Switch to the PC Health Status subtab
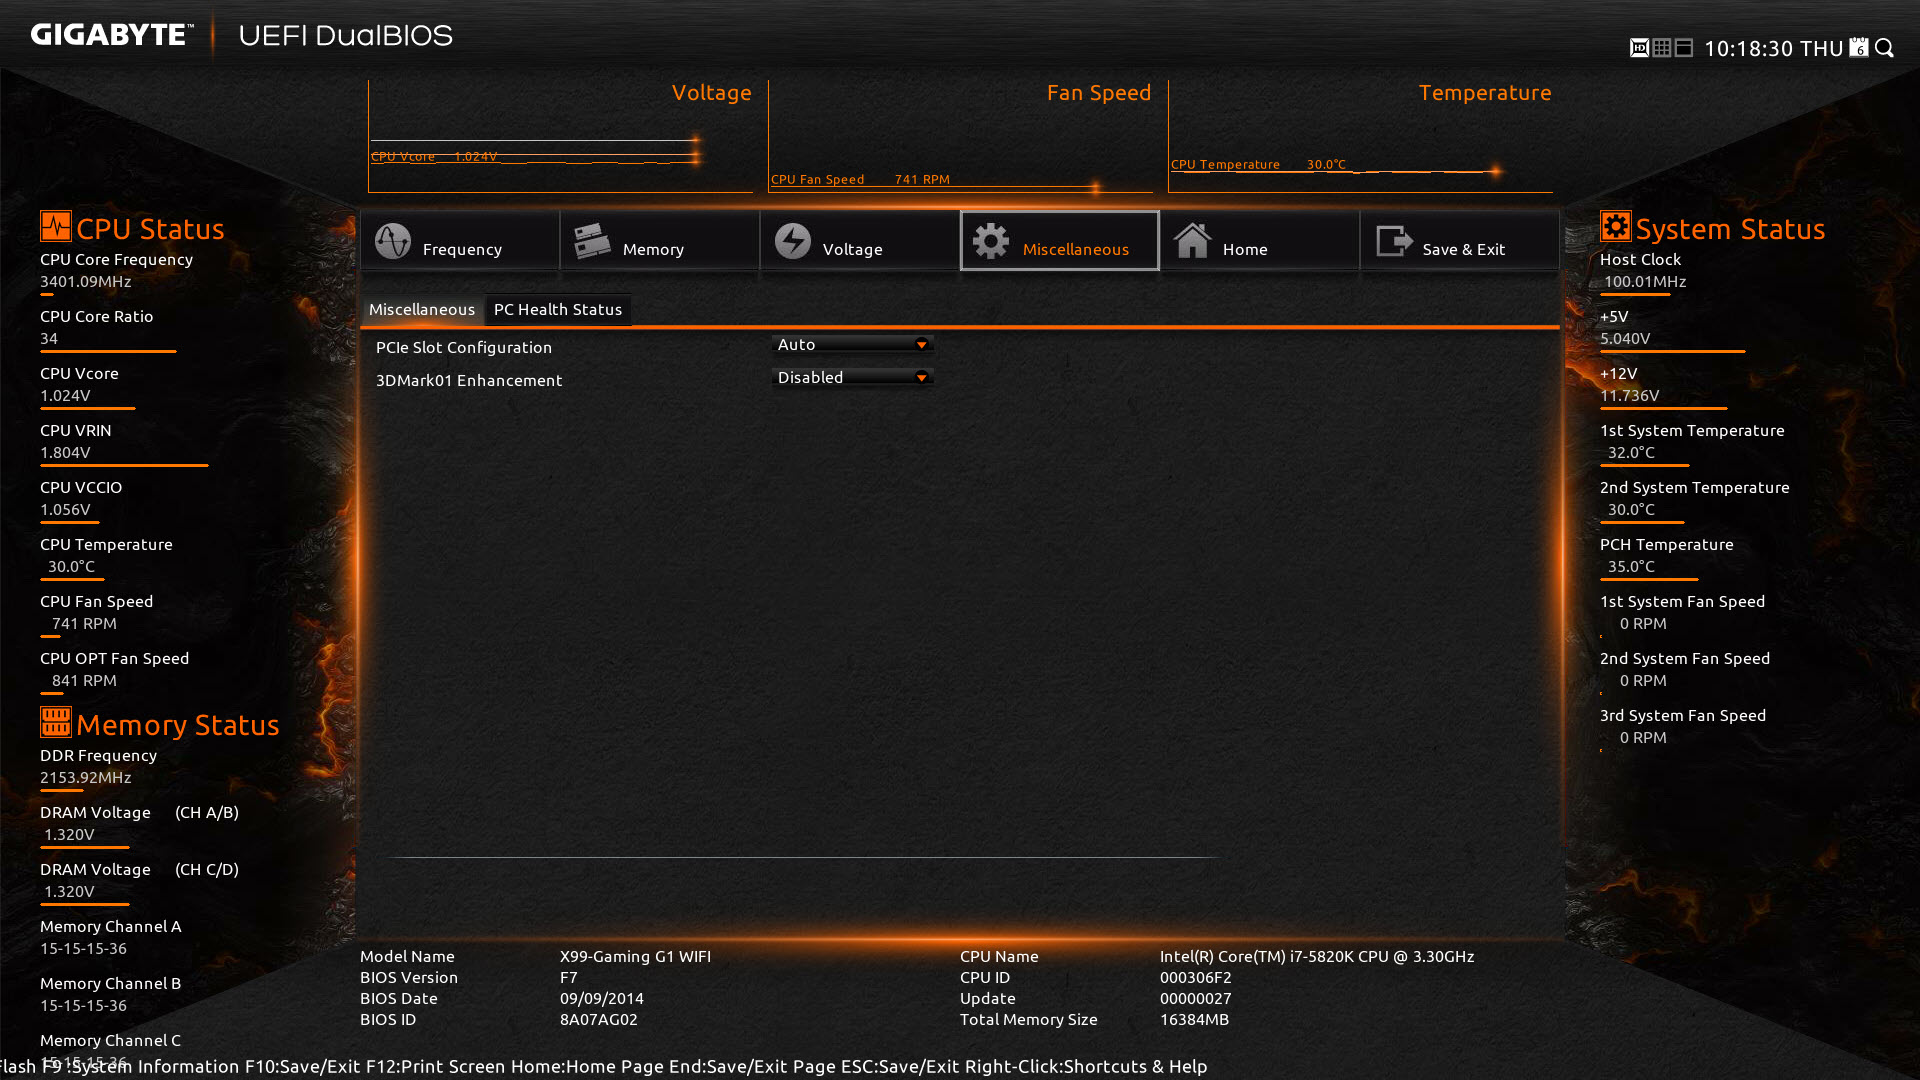This screenshot has width=1920, height=1080. pos(558,310)
